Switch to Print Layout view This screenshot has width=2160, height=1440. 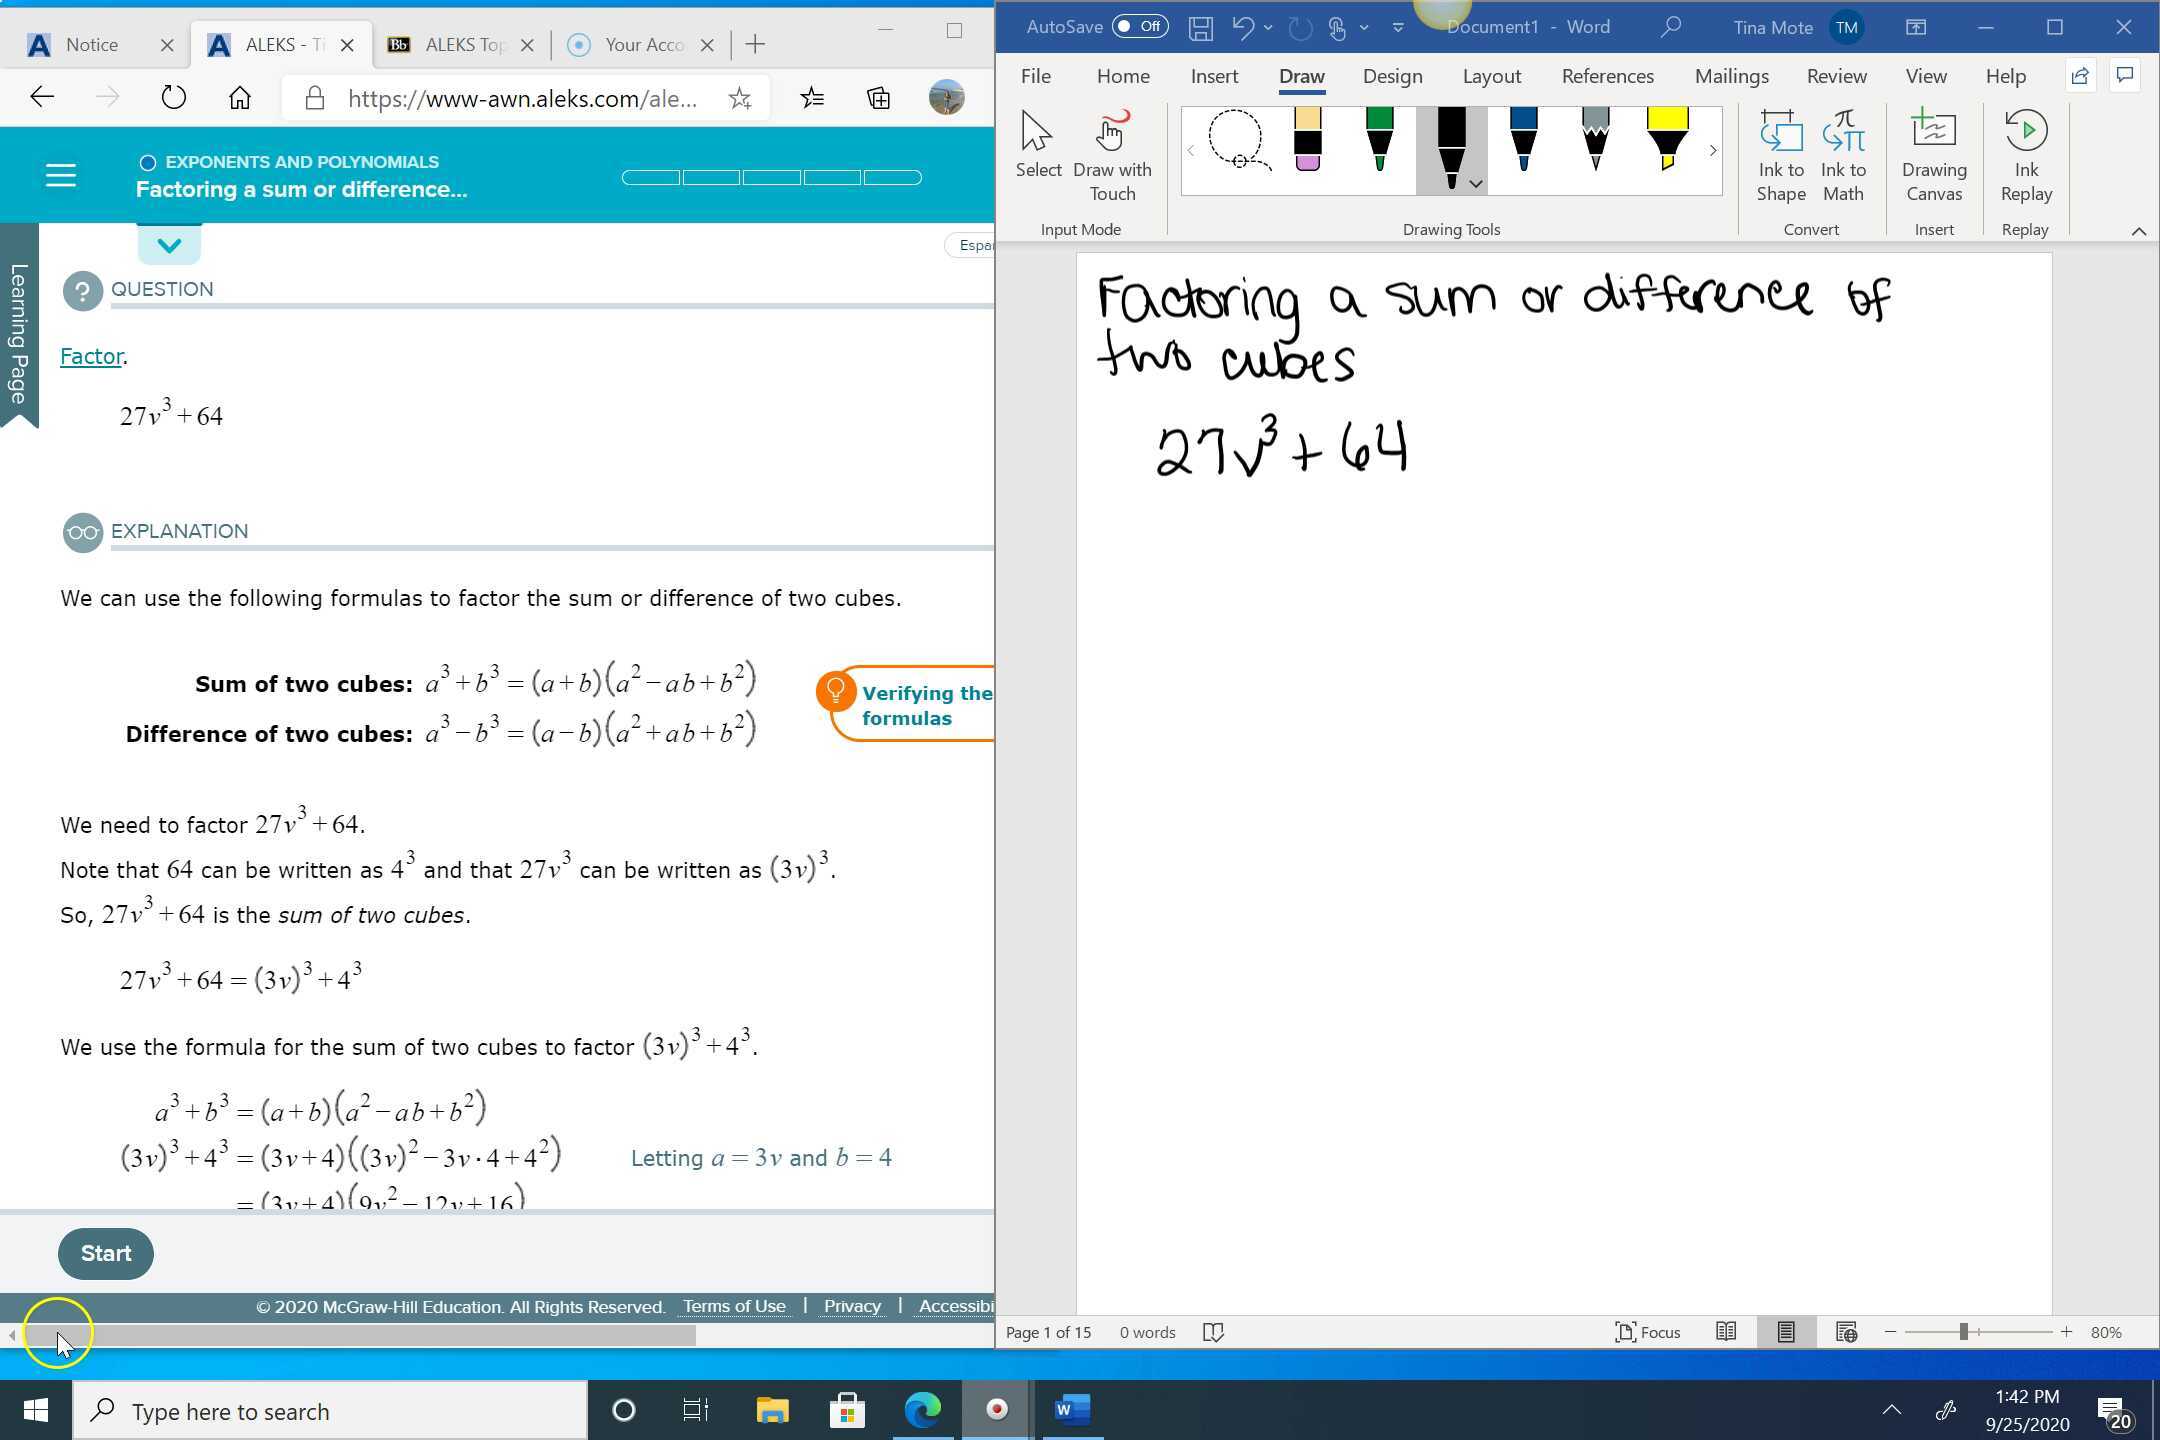pyautogui.click(x=1785, y=1332)
